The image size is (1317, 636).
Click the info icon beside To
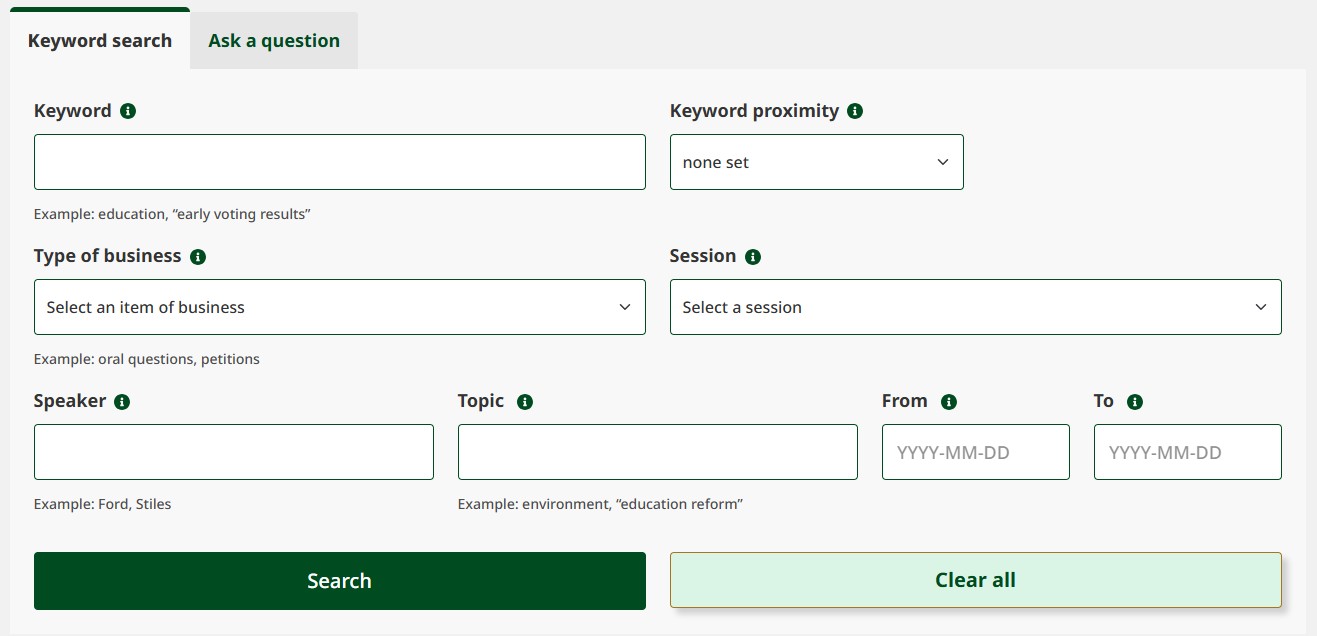(1134, 402)
